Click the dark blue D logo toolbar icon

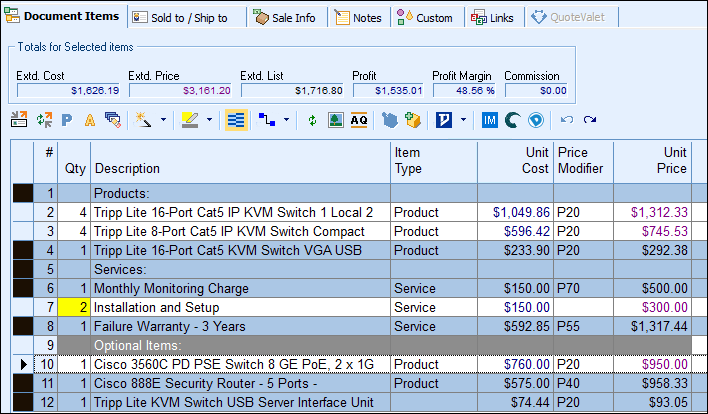444,120
